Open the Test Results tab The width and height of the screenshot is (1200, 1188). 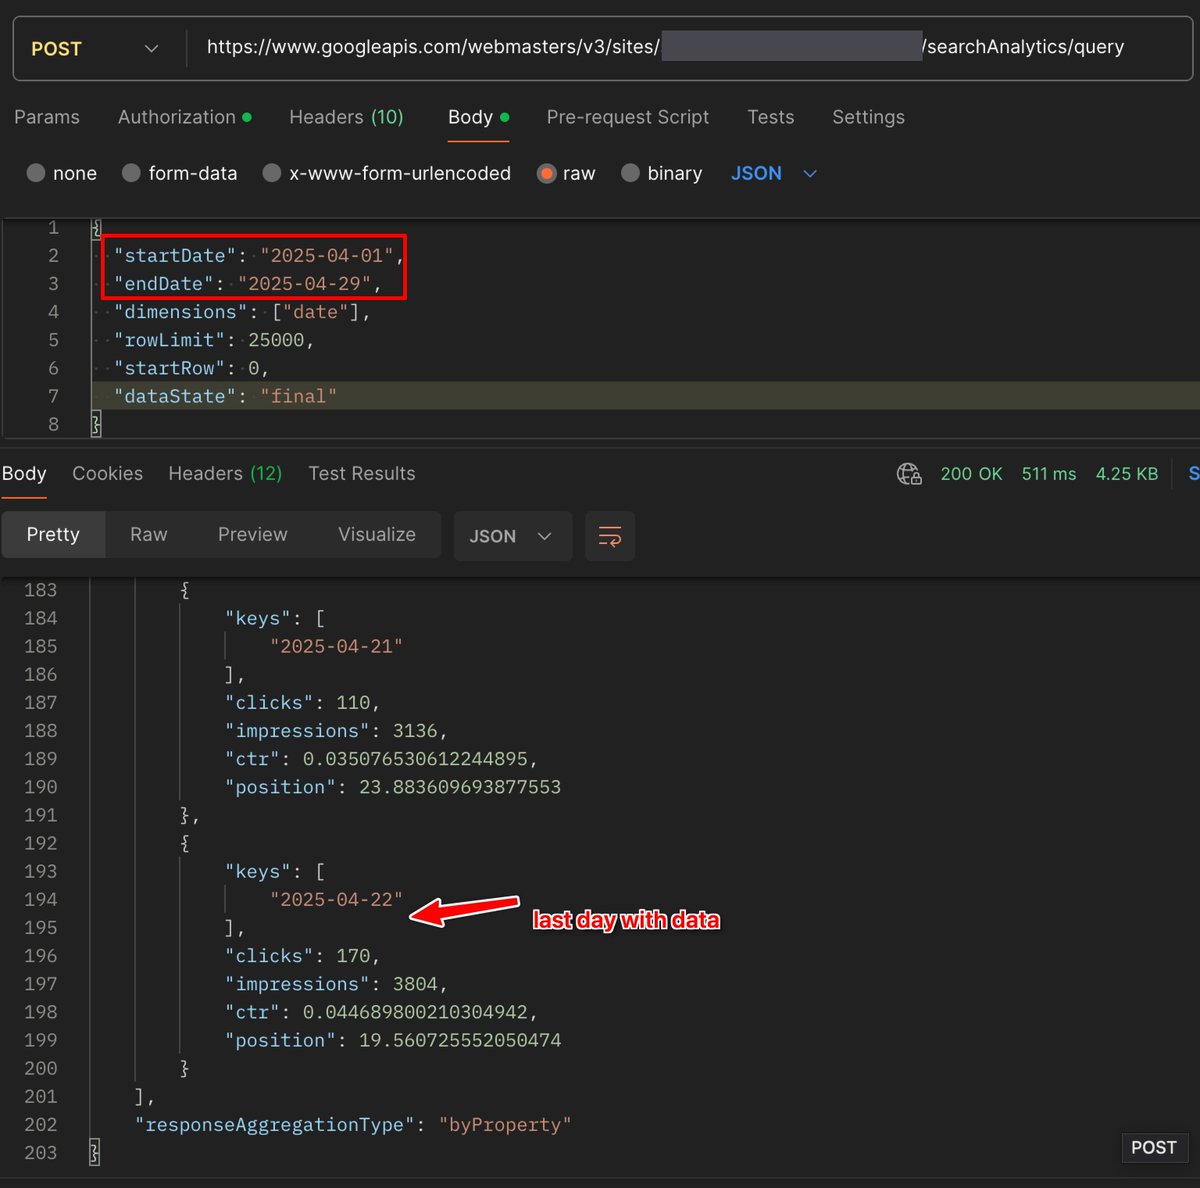362,473
